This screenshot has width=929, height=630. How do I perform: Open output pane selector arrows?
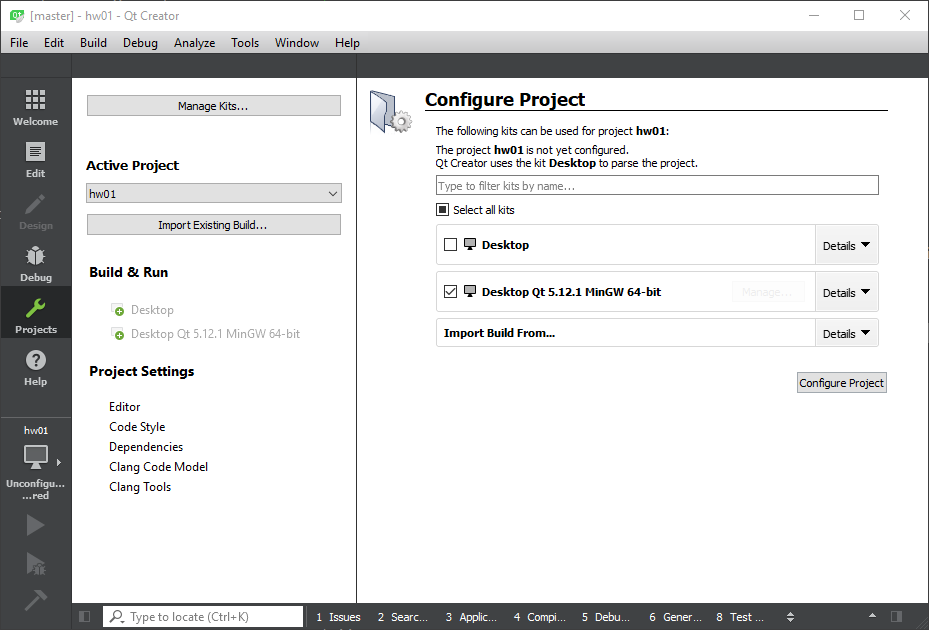(x=790, y=617)
